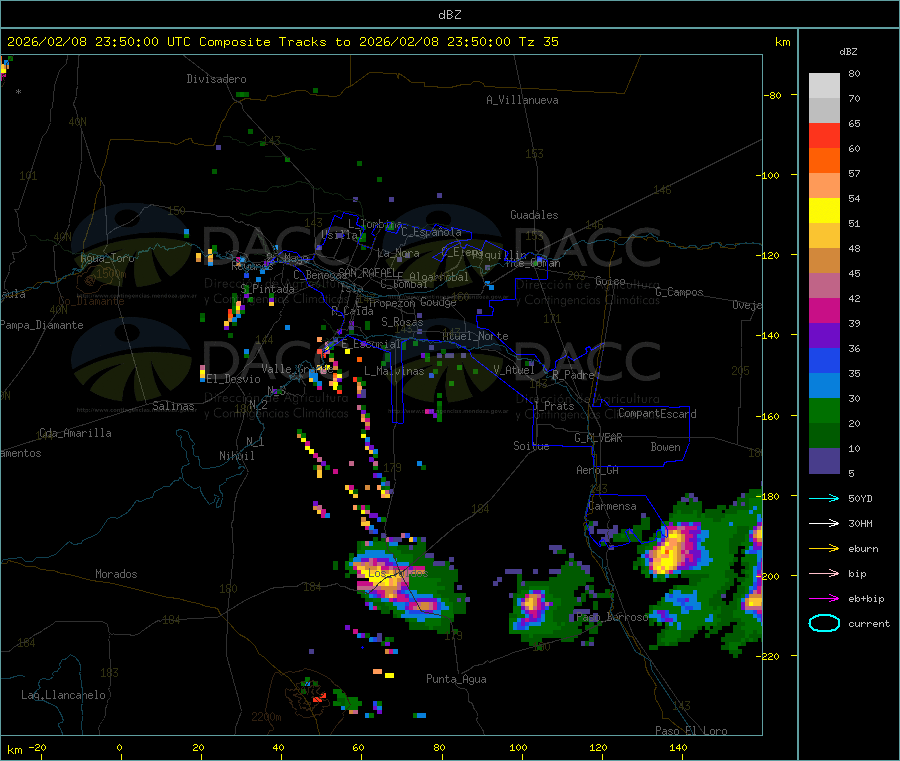Click the V_Atuel map label
Viewport: 900px width, 761px height.
tap(514, 370)
